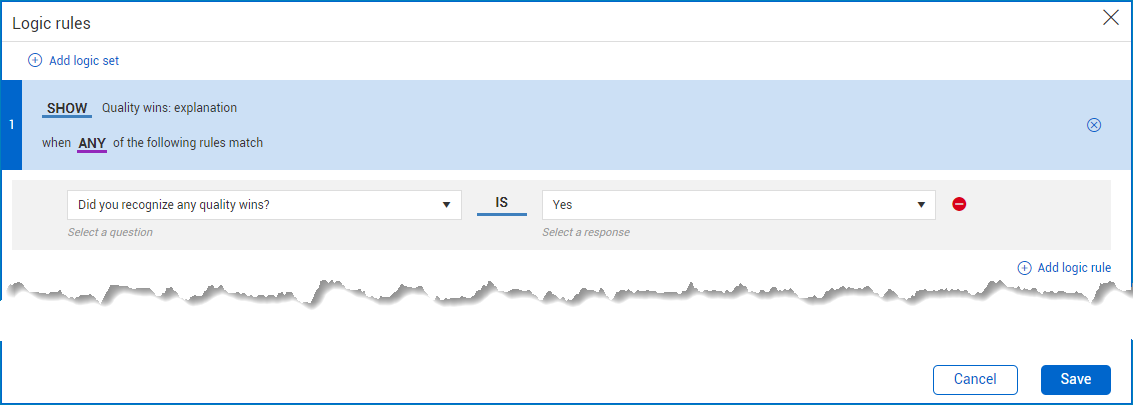This screenshot has height=405, width=1133.
Task: Toggle the ANY match condition
Action: click(92, 143)
